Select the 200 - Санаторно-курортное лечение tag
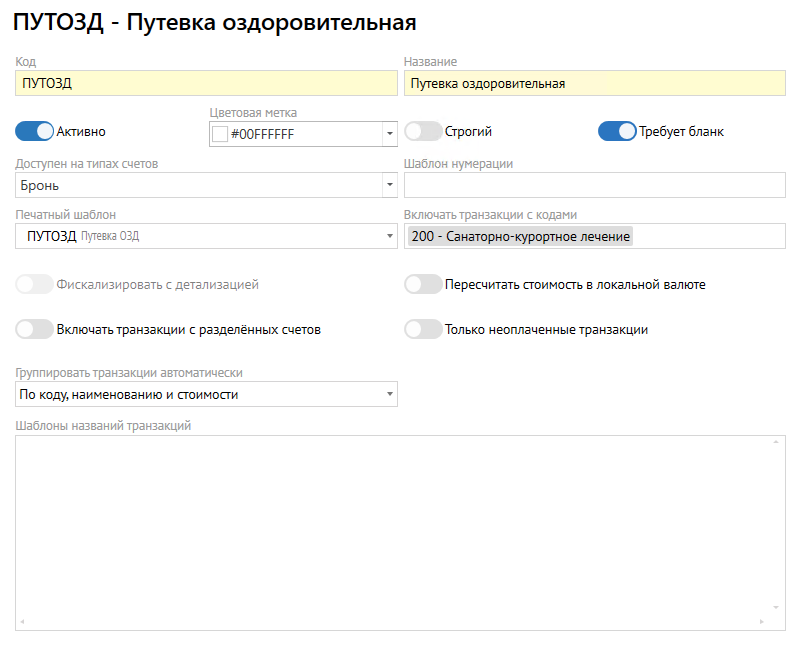This screenshot has width=796, height=645. coord(520,236)
